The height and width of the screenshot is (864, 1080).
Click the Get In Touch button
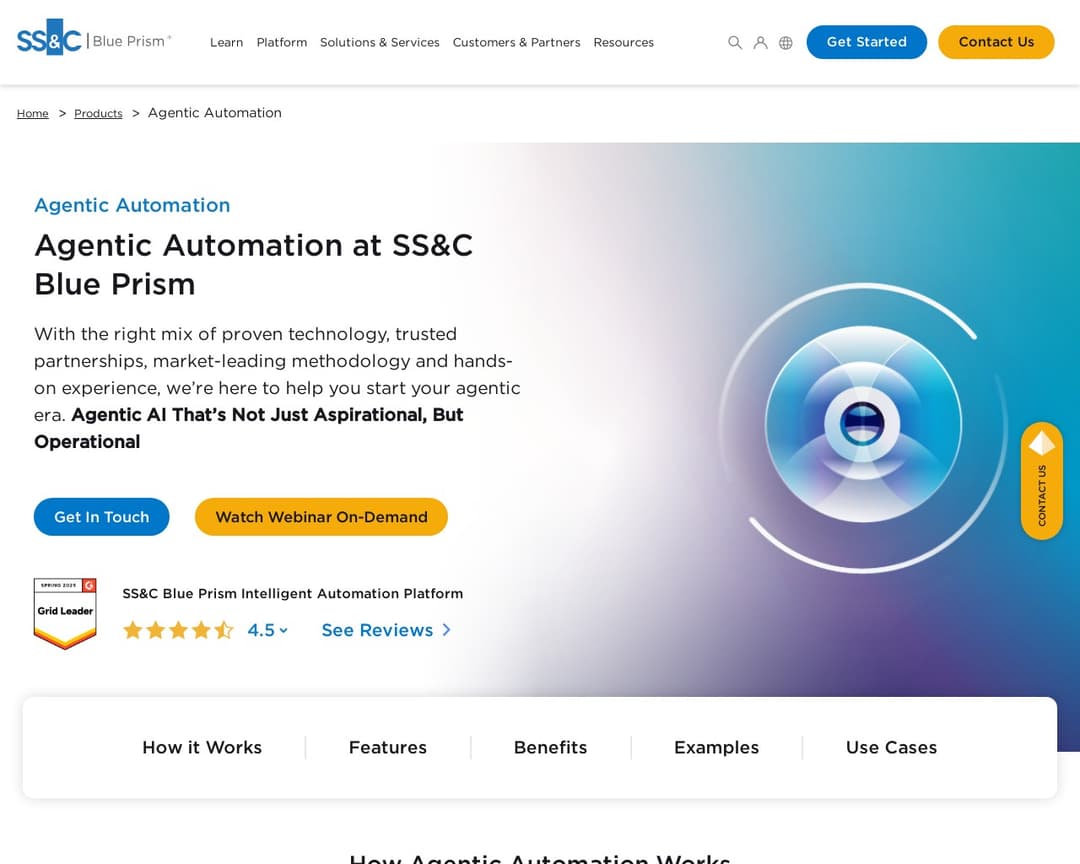(101, 517)
